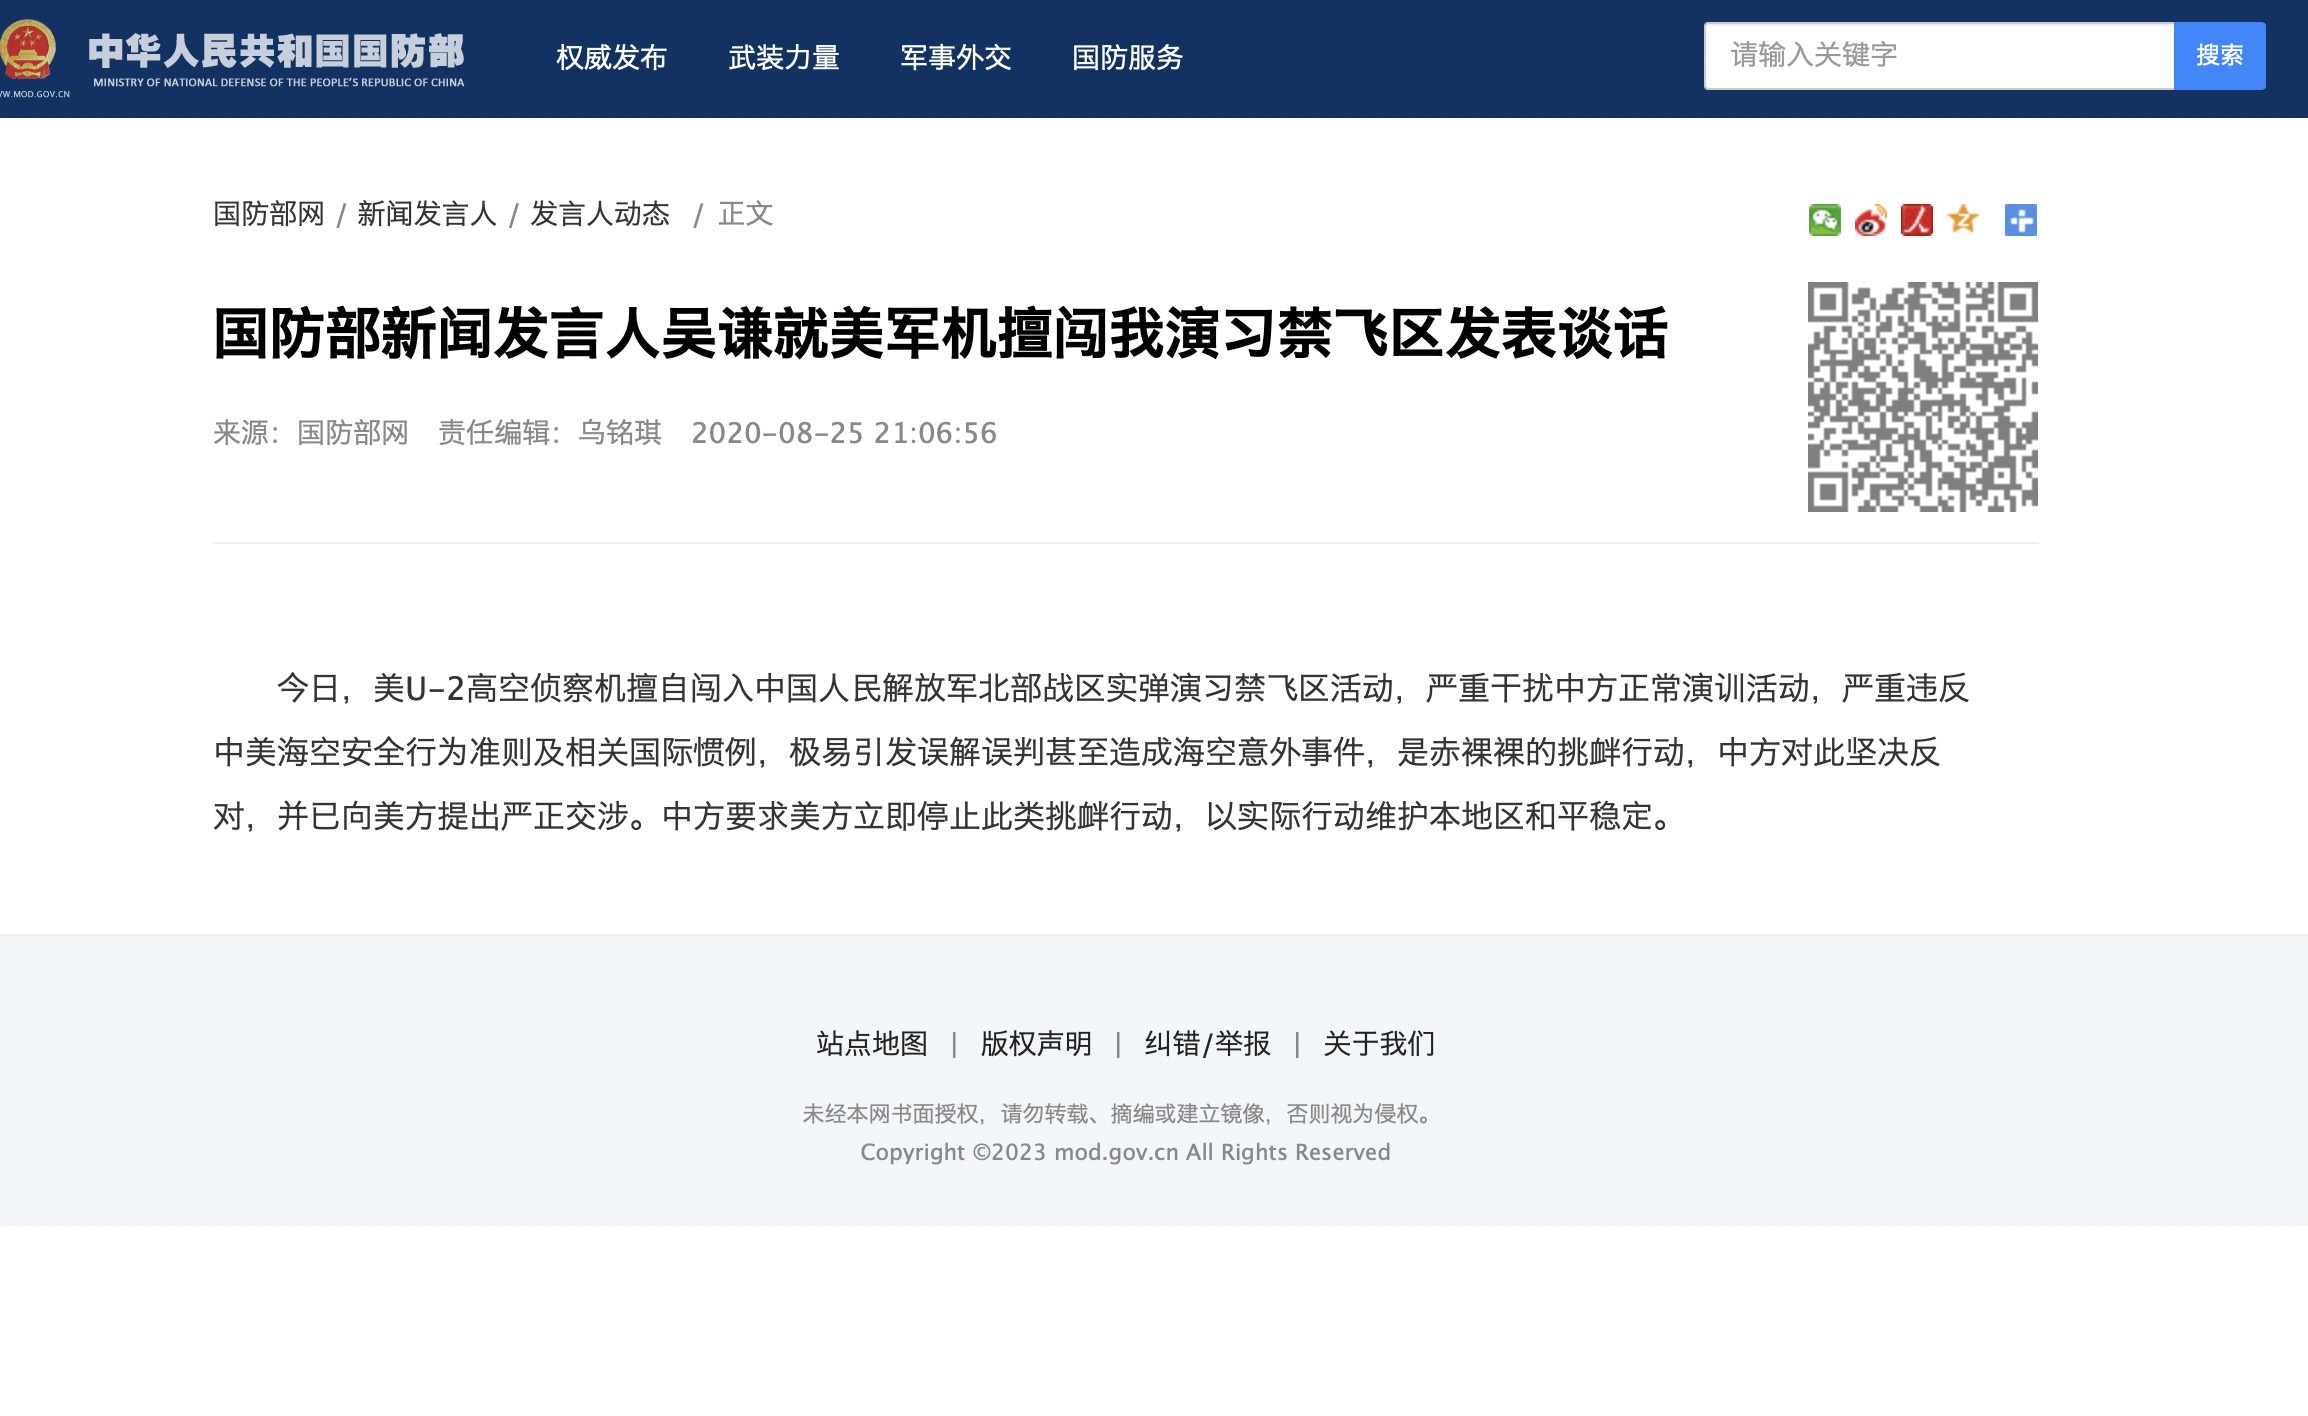2308x1416 pixels.
Task: Open 武装力量 navigation menu
Action: coord(783,58)
